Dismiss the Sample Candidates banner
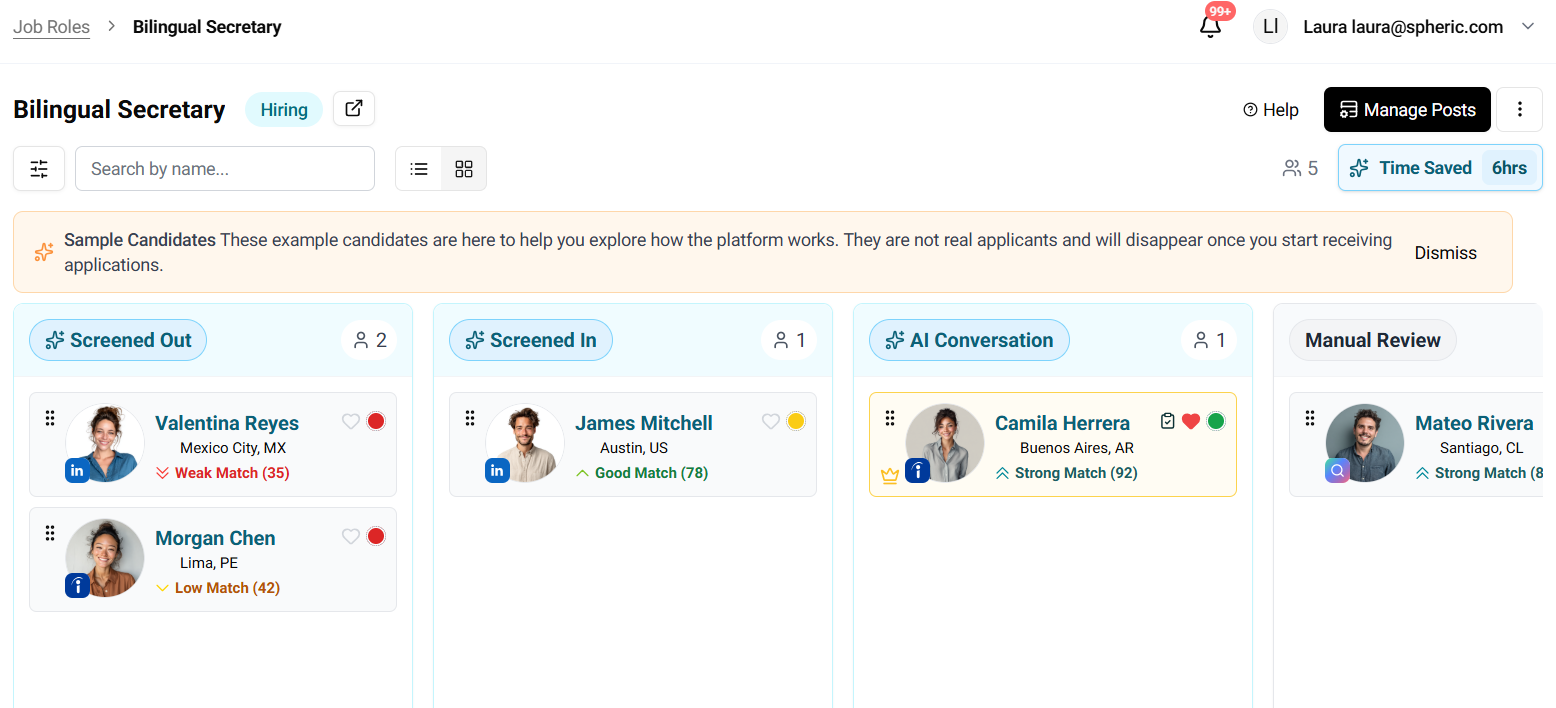Screen dimensions: 1556x708 [1445, 253]
